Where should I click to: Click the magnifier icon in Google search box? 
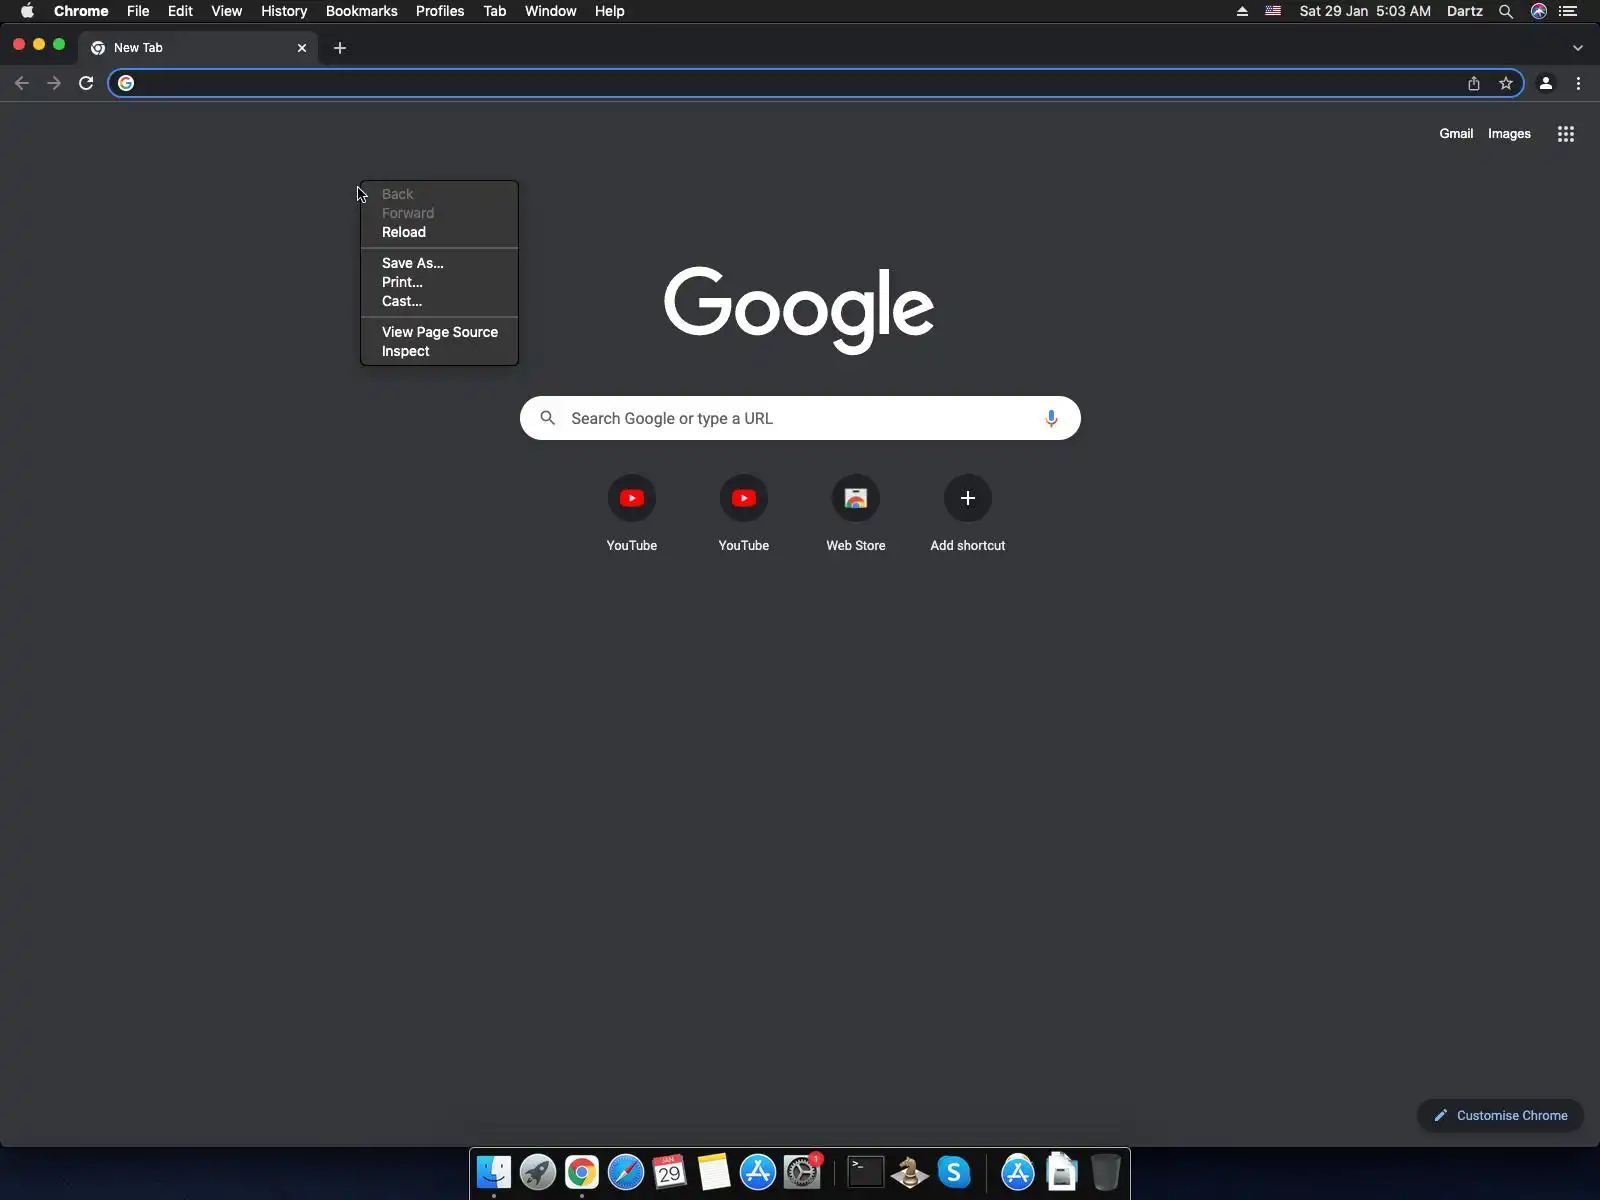tap(547, 418)
